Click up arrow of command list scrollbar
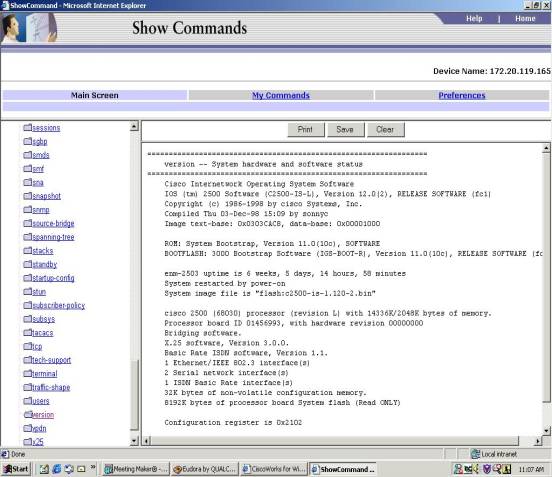The height and width of the screenshot is (477, 552). [134, 126]
